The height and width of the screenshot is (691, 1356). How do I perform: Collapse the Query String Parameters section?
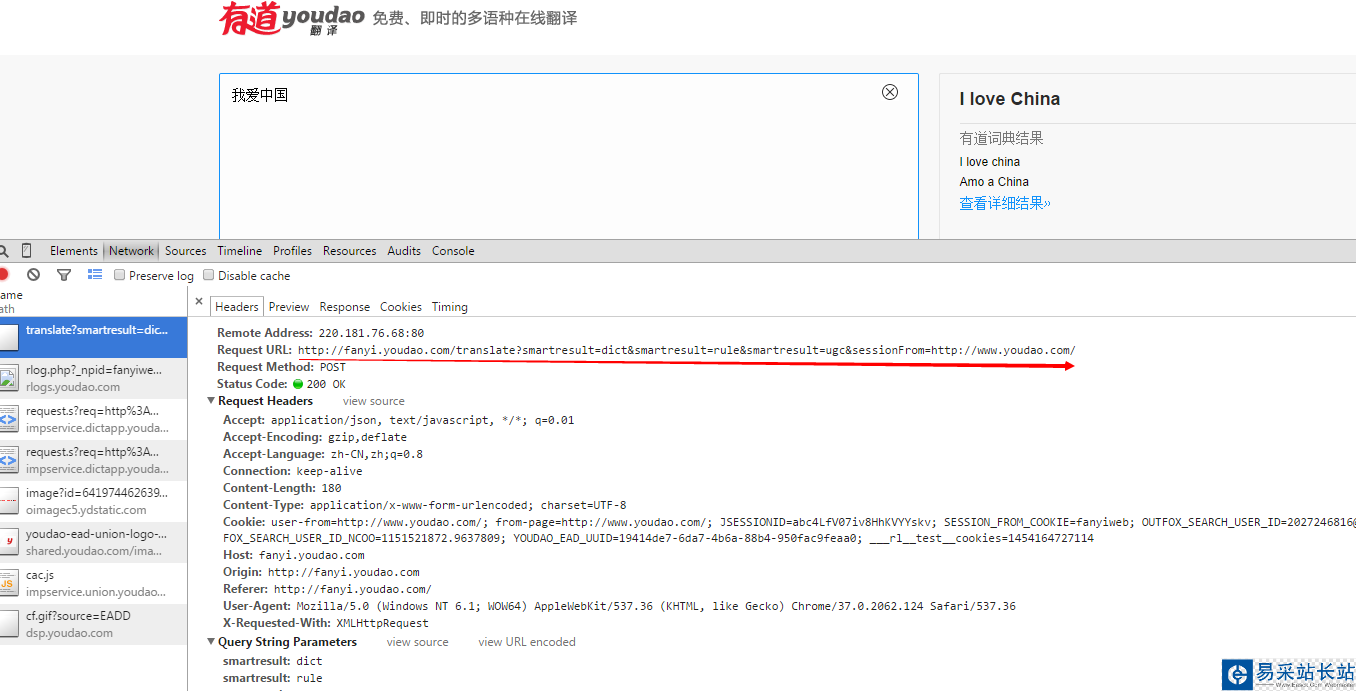[x=211, y=642]
